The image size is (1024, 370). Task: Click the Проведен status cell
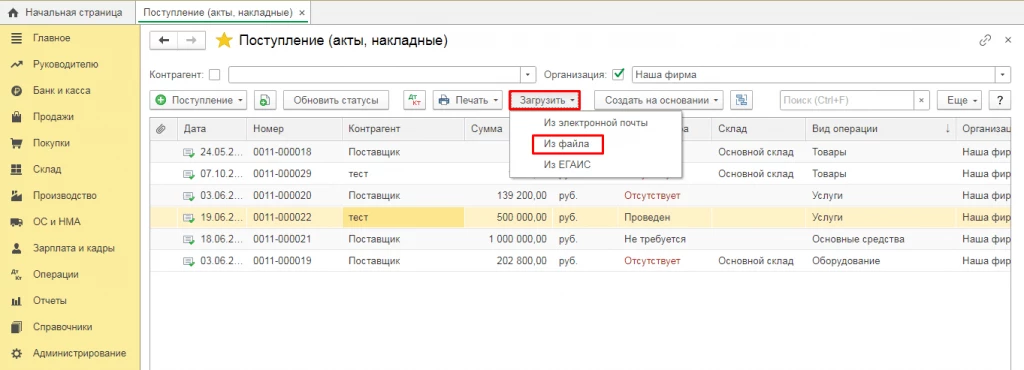coord(664,217)
